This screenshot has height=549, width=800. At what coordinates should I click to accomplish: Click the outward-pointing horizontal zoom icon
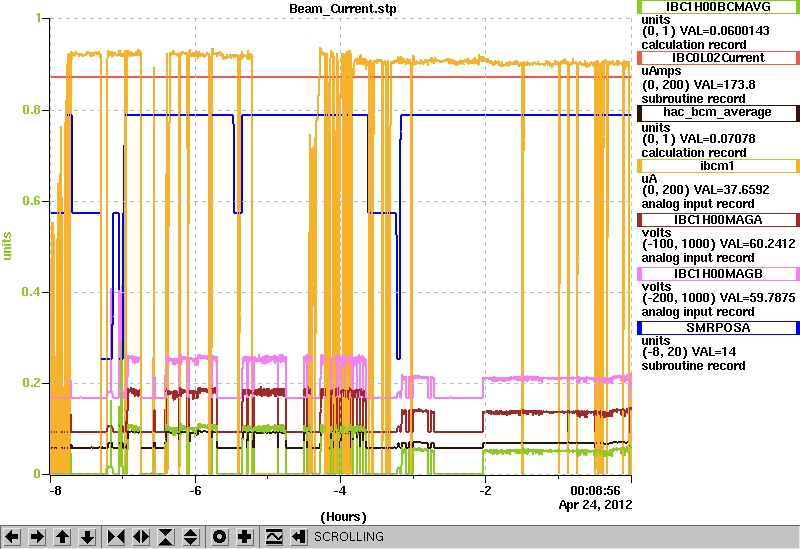click(141, 537)
